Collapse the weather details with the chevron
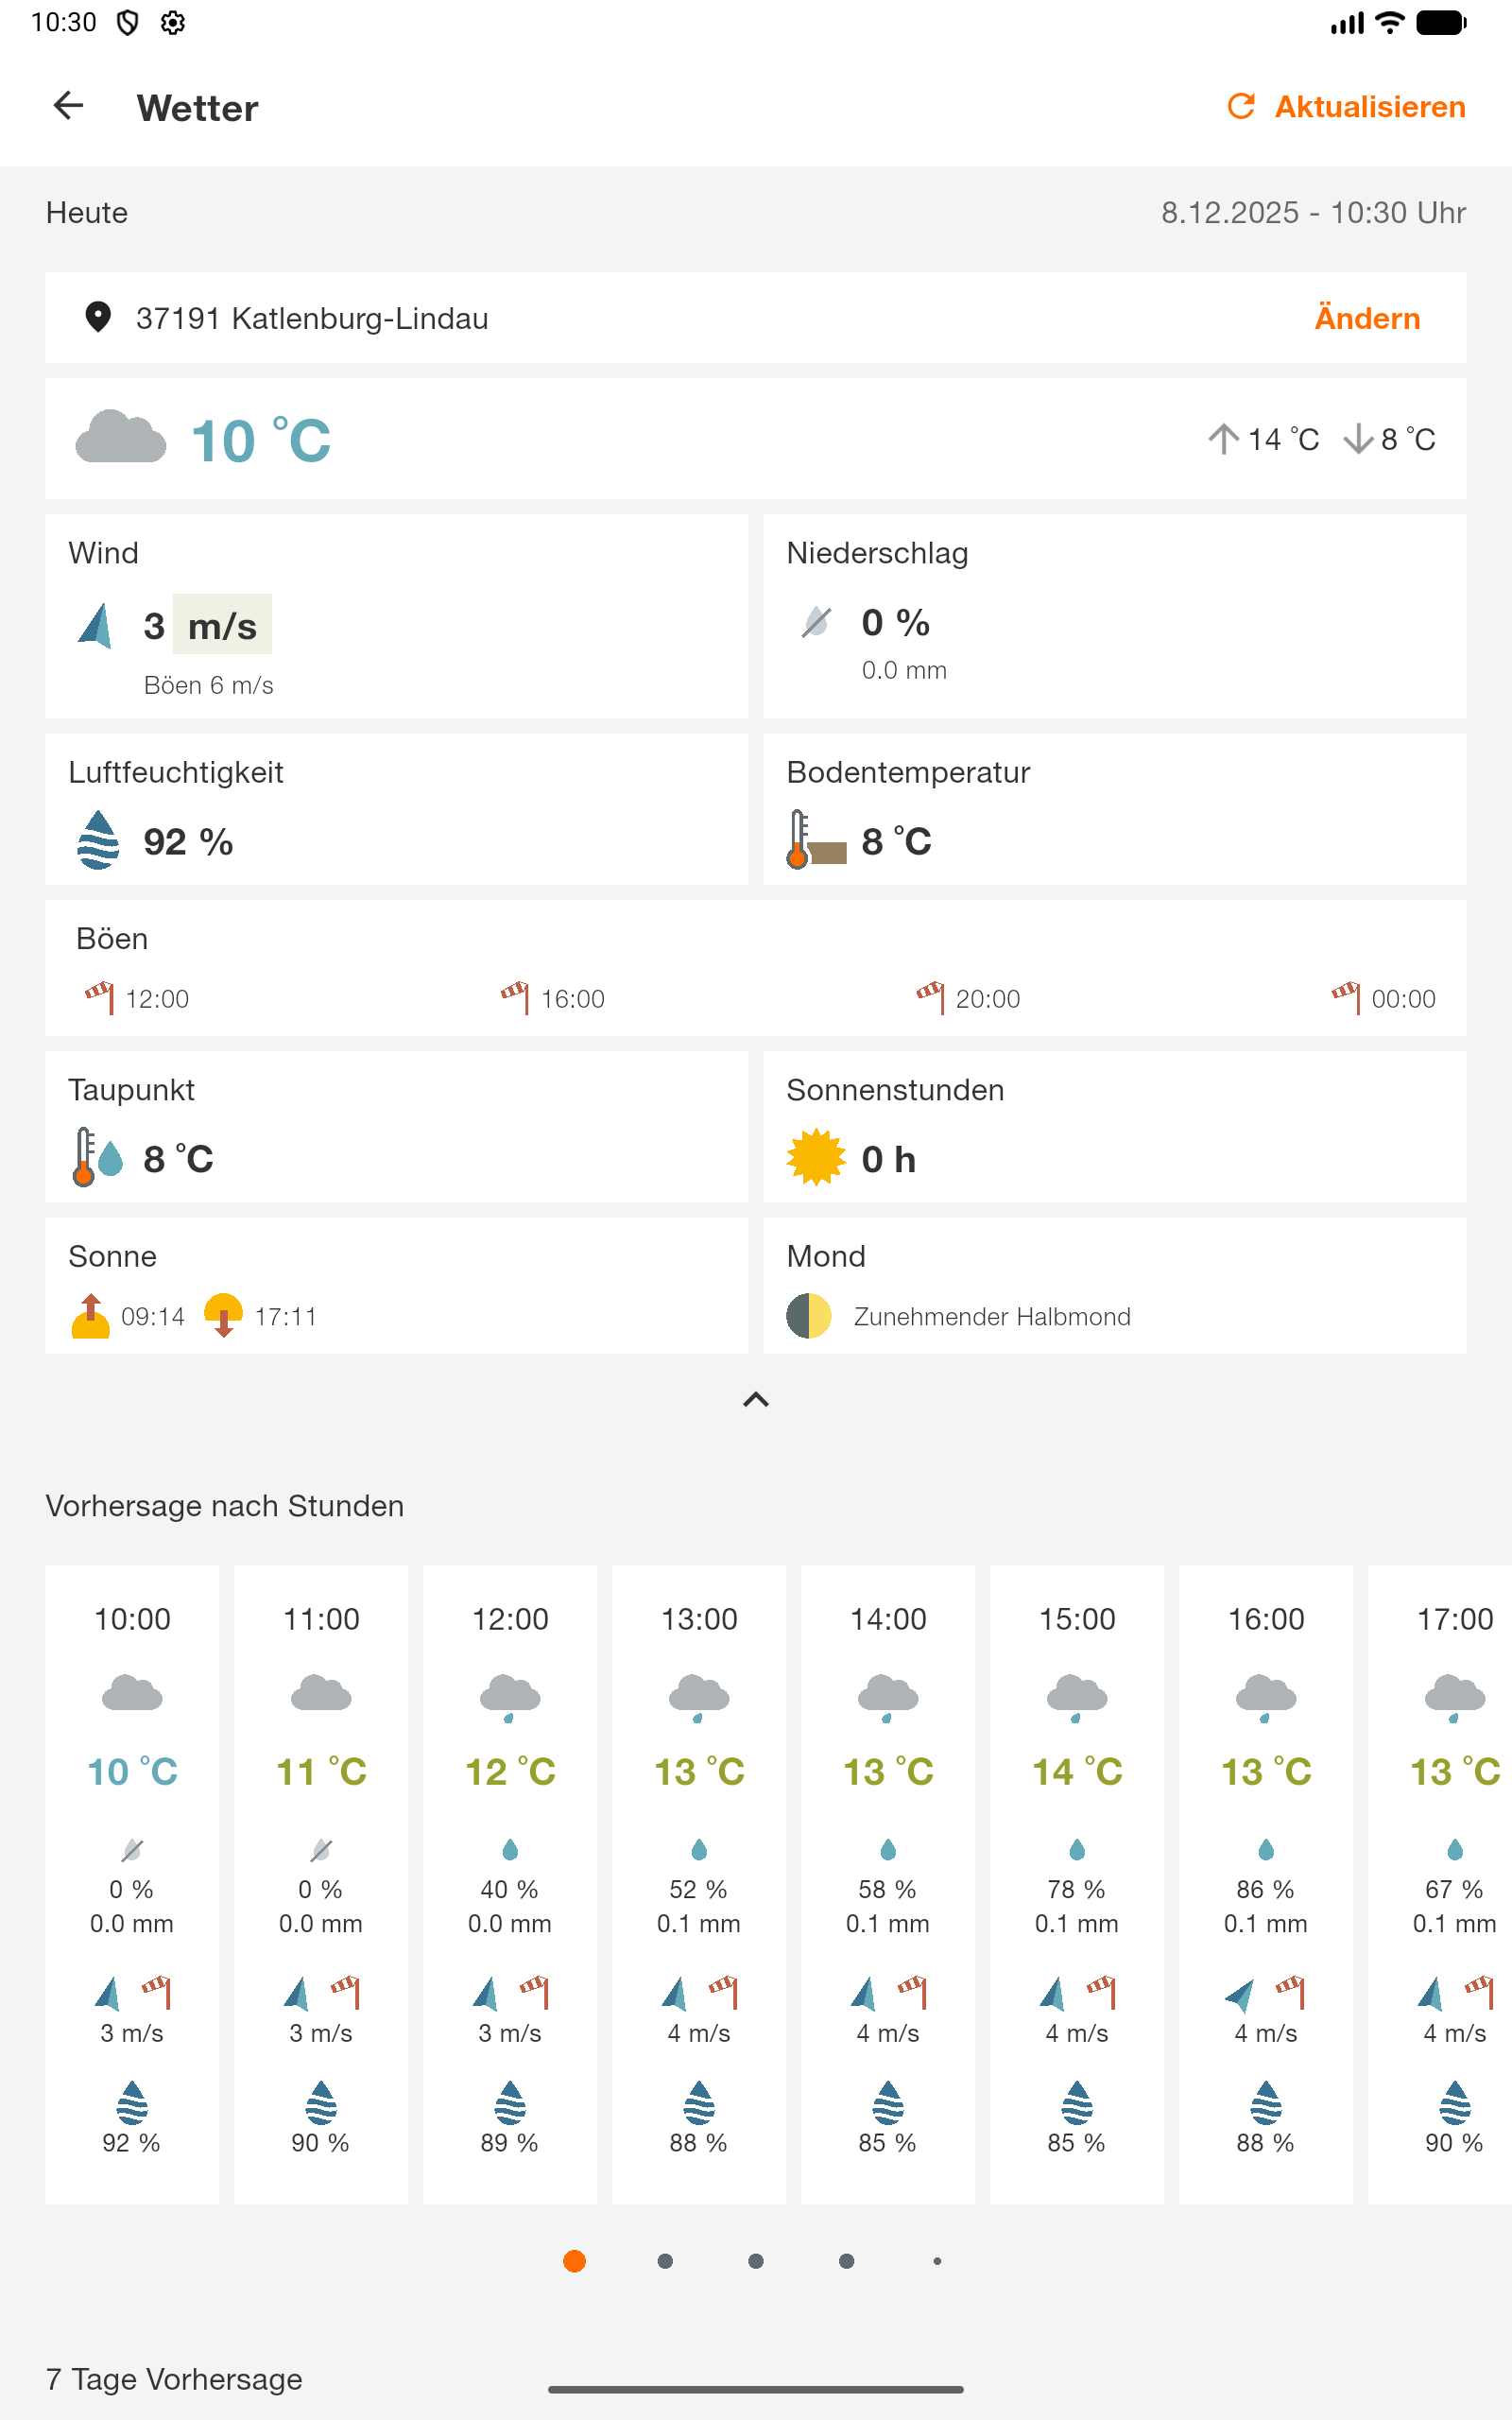This screenshot has width=1512, height=2420. click(756, 1399)
